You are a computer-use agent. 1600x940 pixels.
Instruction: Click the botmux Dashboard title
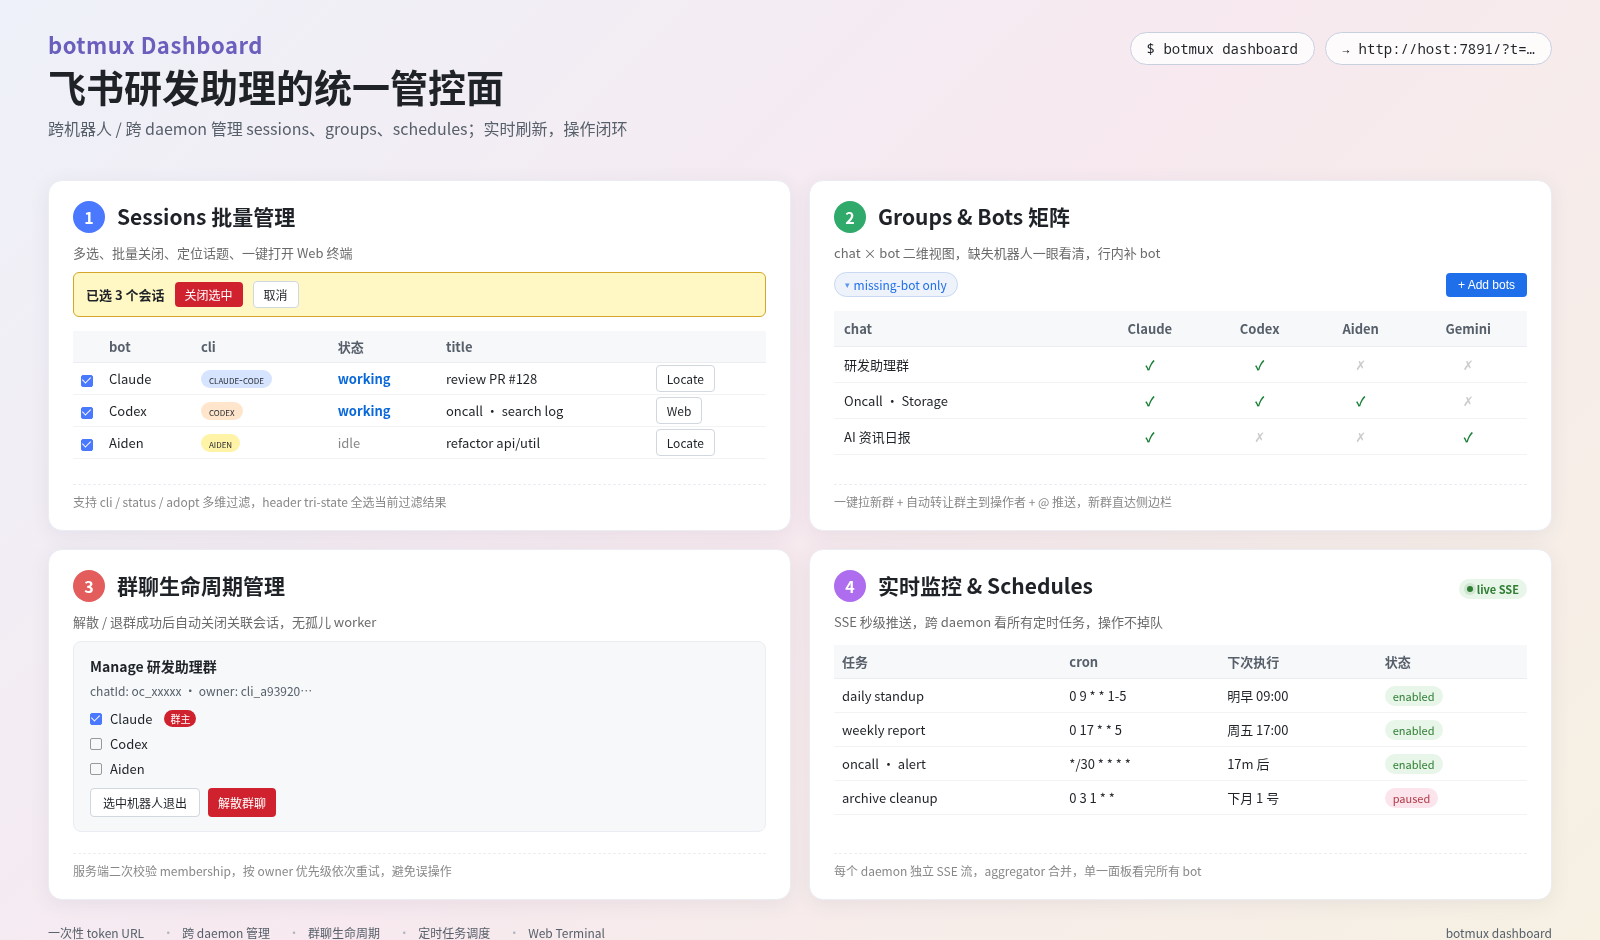click(x=155, y=46)
